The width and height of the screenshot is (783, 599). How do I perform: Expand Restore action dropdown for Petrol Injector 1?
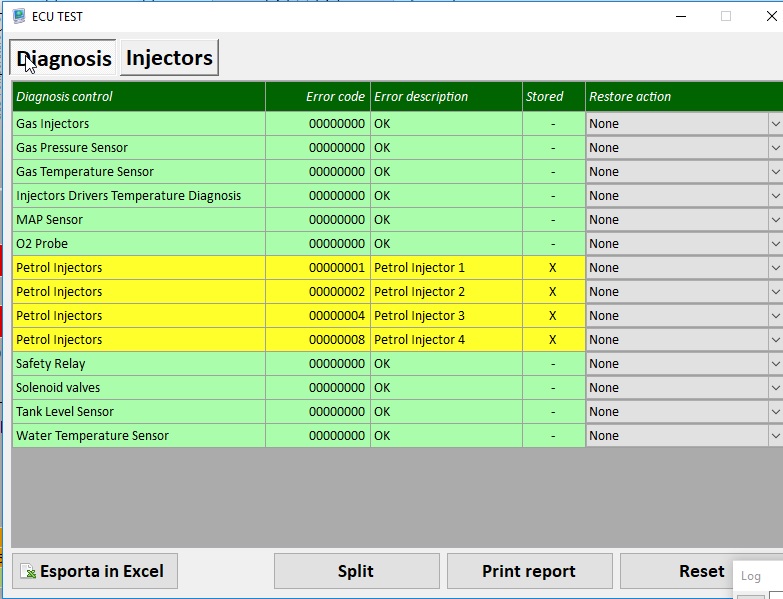775,268
